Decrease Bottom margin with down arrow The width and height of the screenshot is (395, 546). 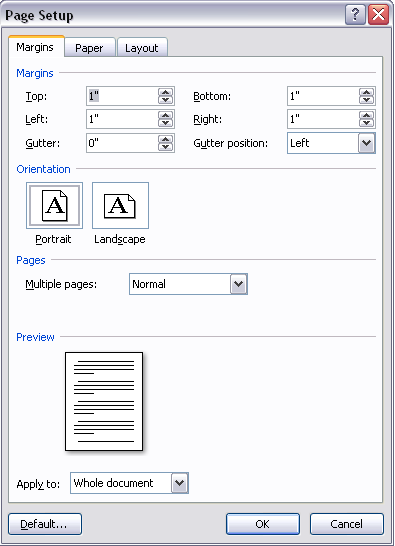[366, 100]
